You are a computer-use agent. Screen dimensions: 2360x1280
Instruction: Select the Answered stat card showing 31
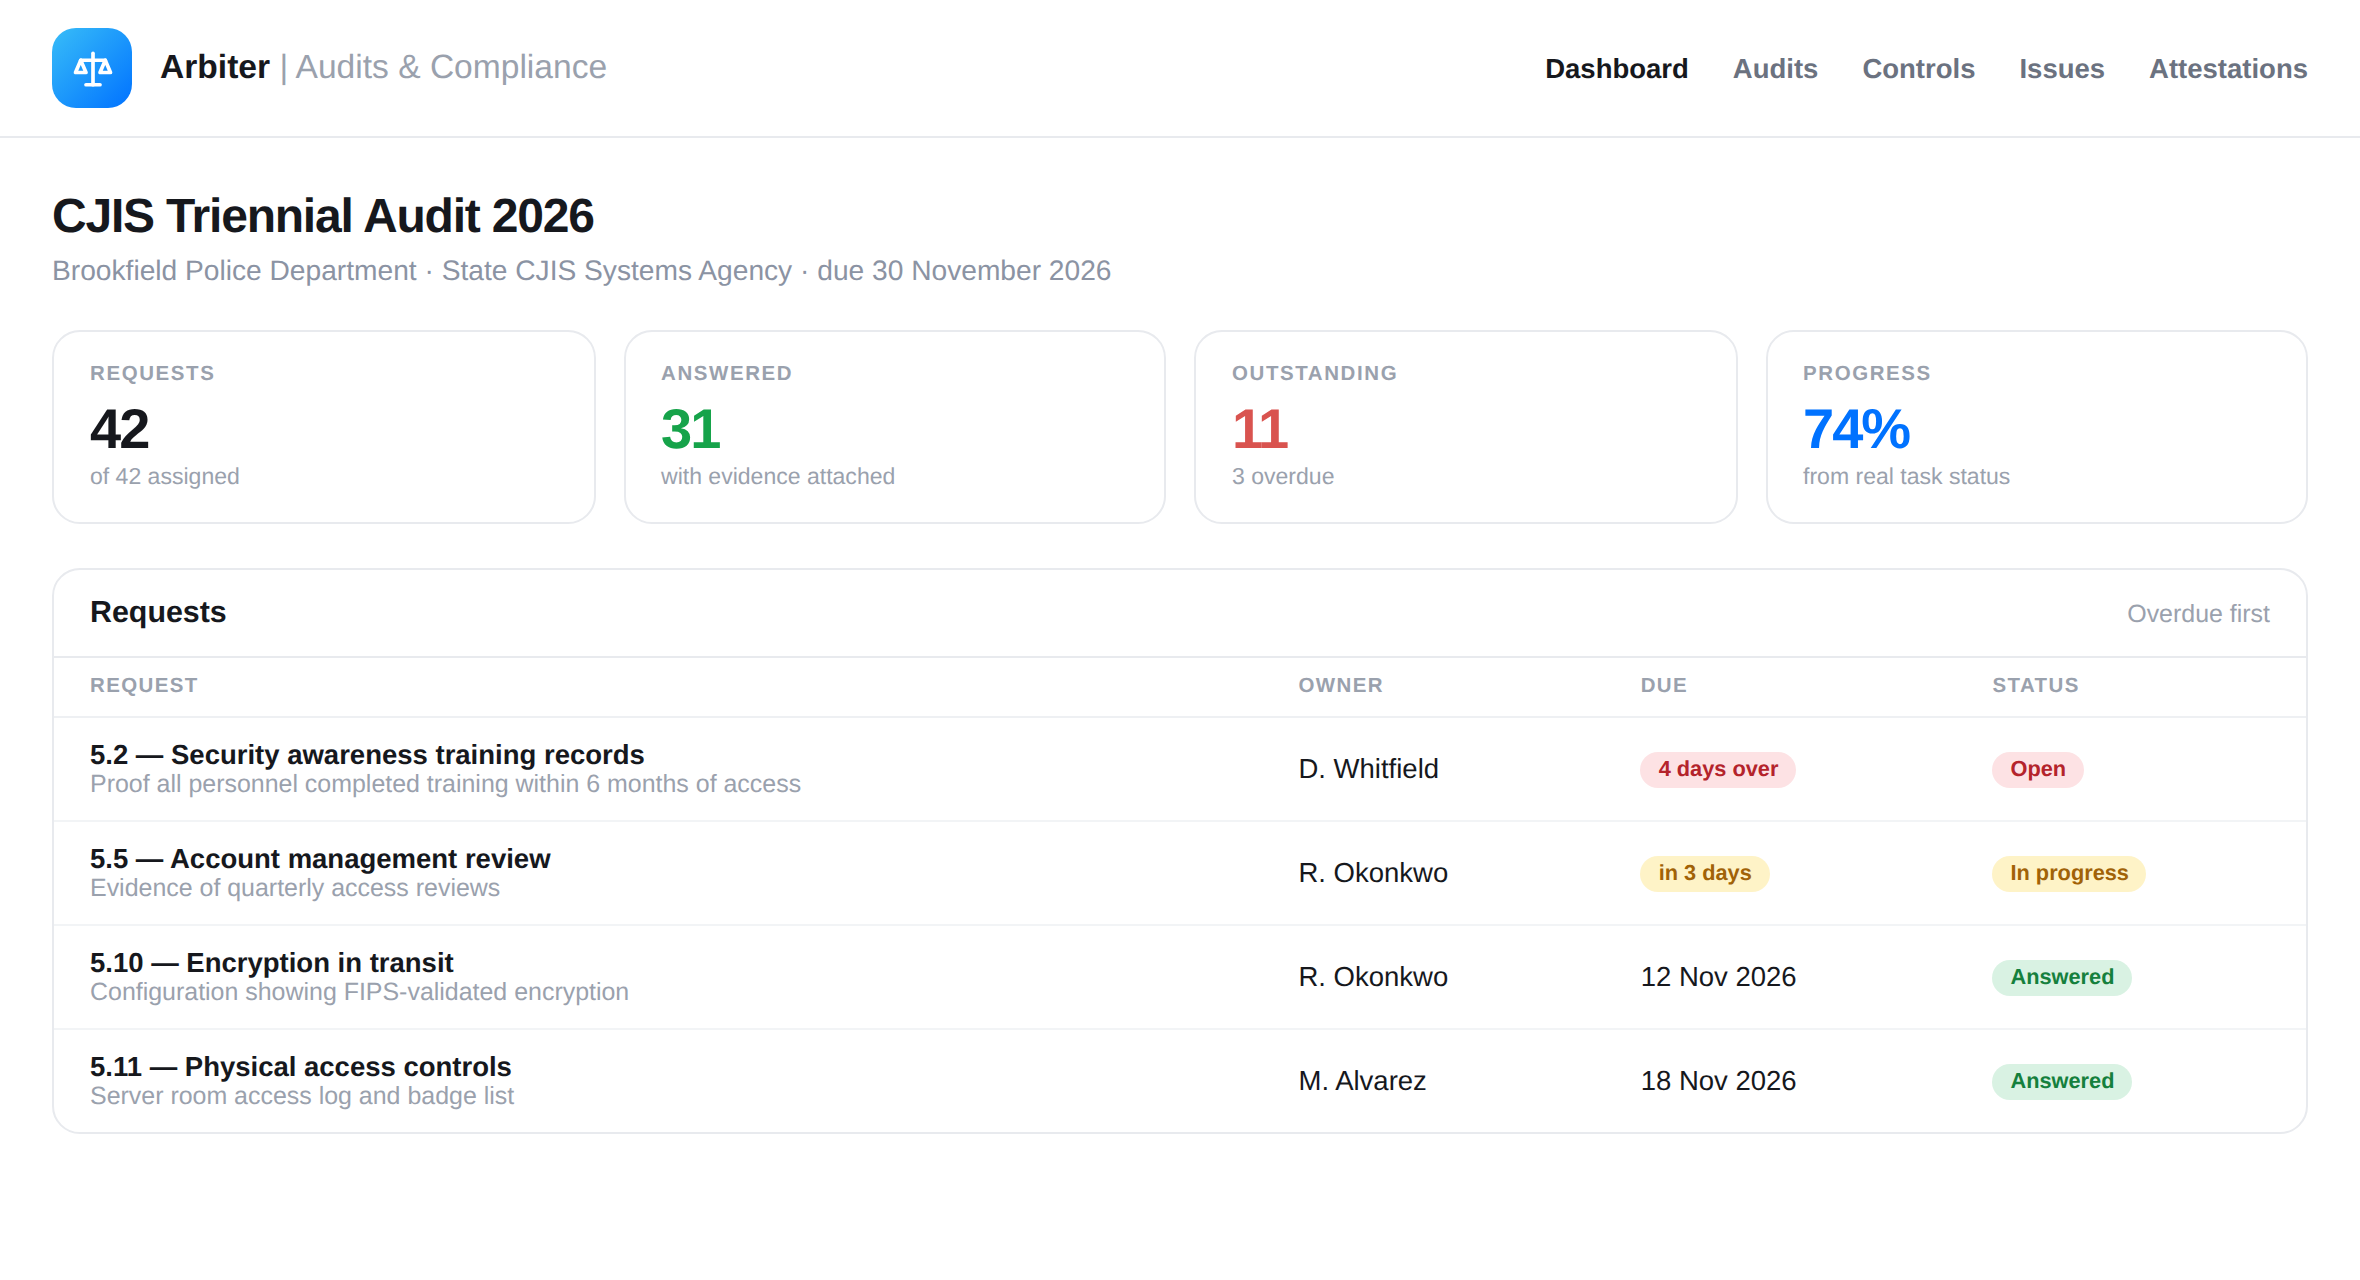click(895, 427)
